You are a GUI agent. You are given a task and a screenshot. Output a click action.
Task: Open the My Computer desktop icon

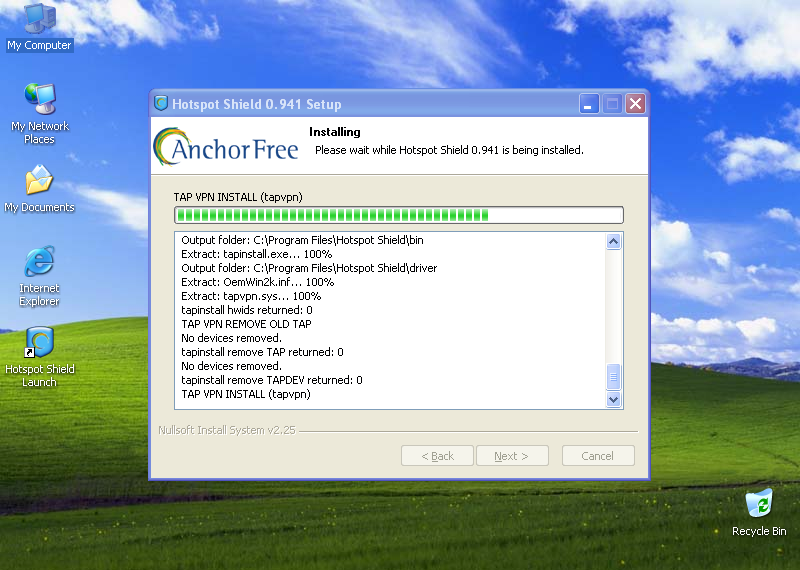point(40,27)
